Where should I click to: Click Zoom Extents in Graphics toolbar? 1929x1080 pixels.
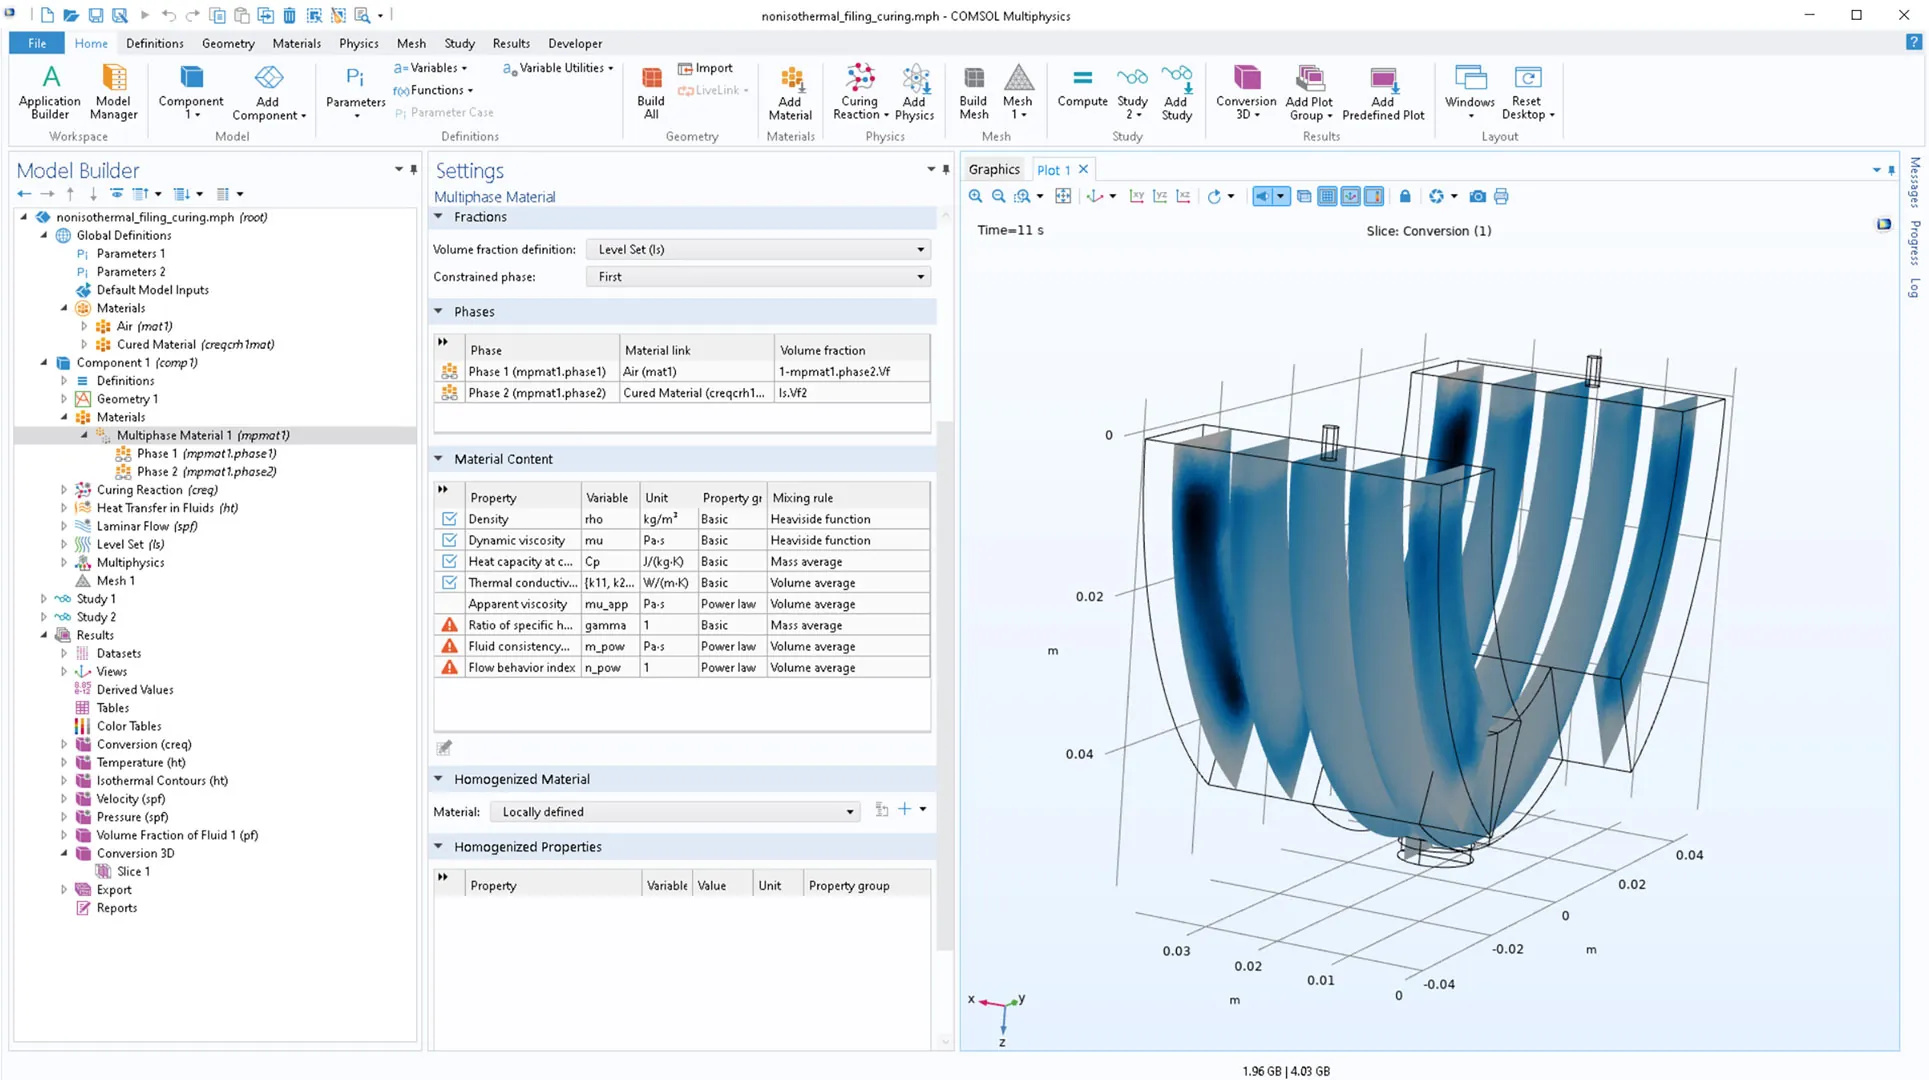tap(1063, 196)
